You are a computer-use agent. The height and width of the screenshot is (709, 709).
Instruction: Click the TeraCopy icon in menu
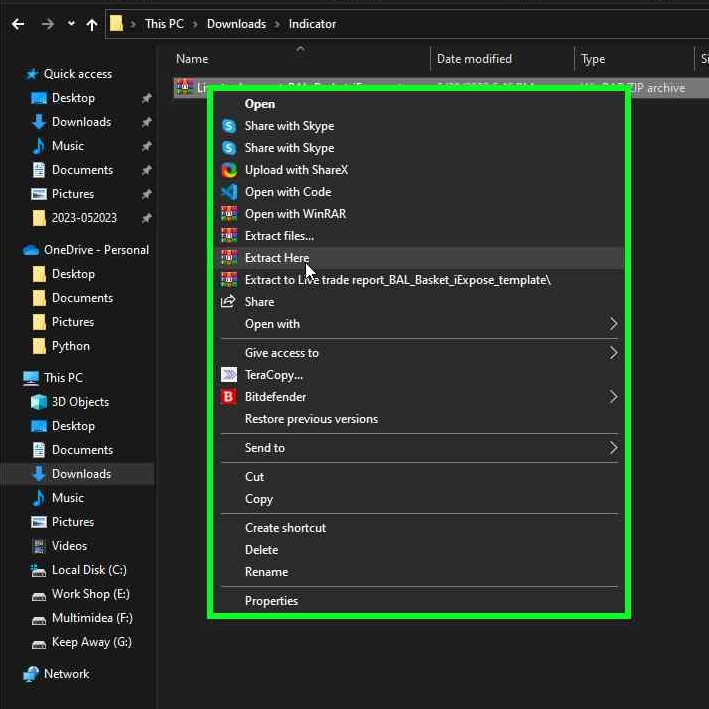click(x=229, y=374)
